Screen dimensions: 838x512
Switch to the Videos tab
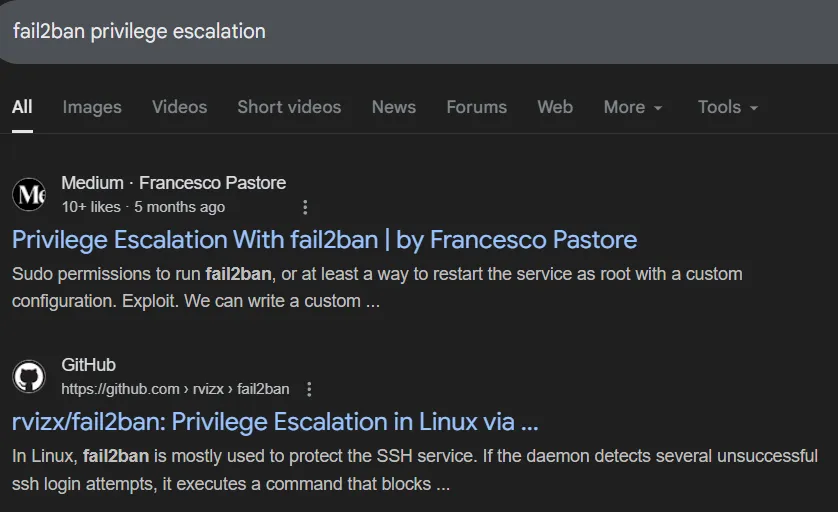coord(180,107)
